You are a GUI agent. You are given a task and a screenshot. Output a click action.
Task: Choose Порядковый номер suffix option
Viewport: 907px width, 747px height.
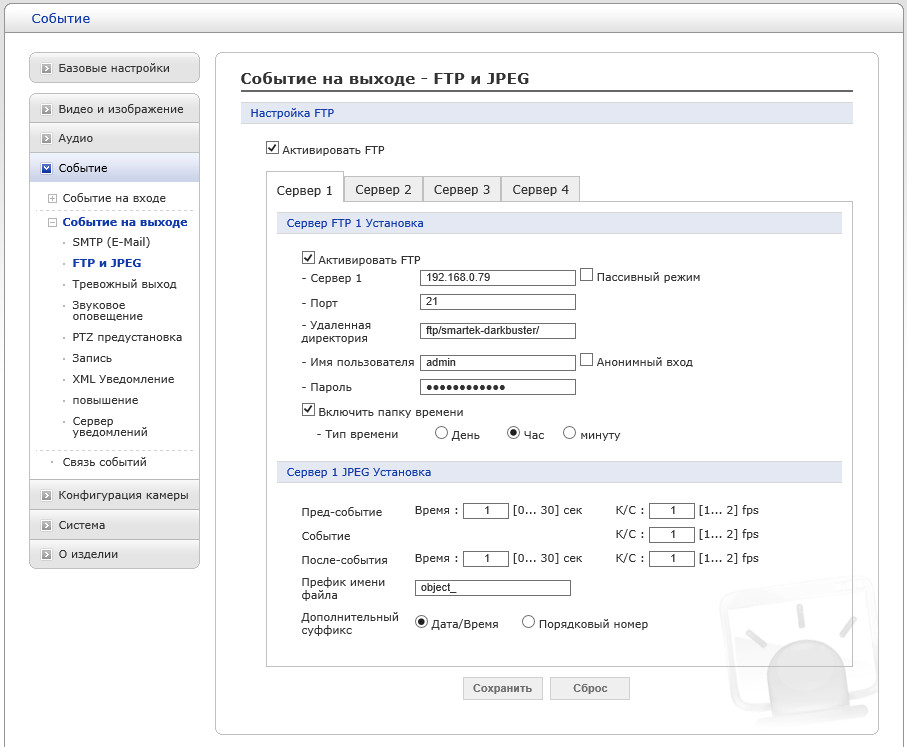click(529, 622)
